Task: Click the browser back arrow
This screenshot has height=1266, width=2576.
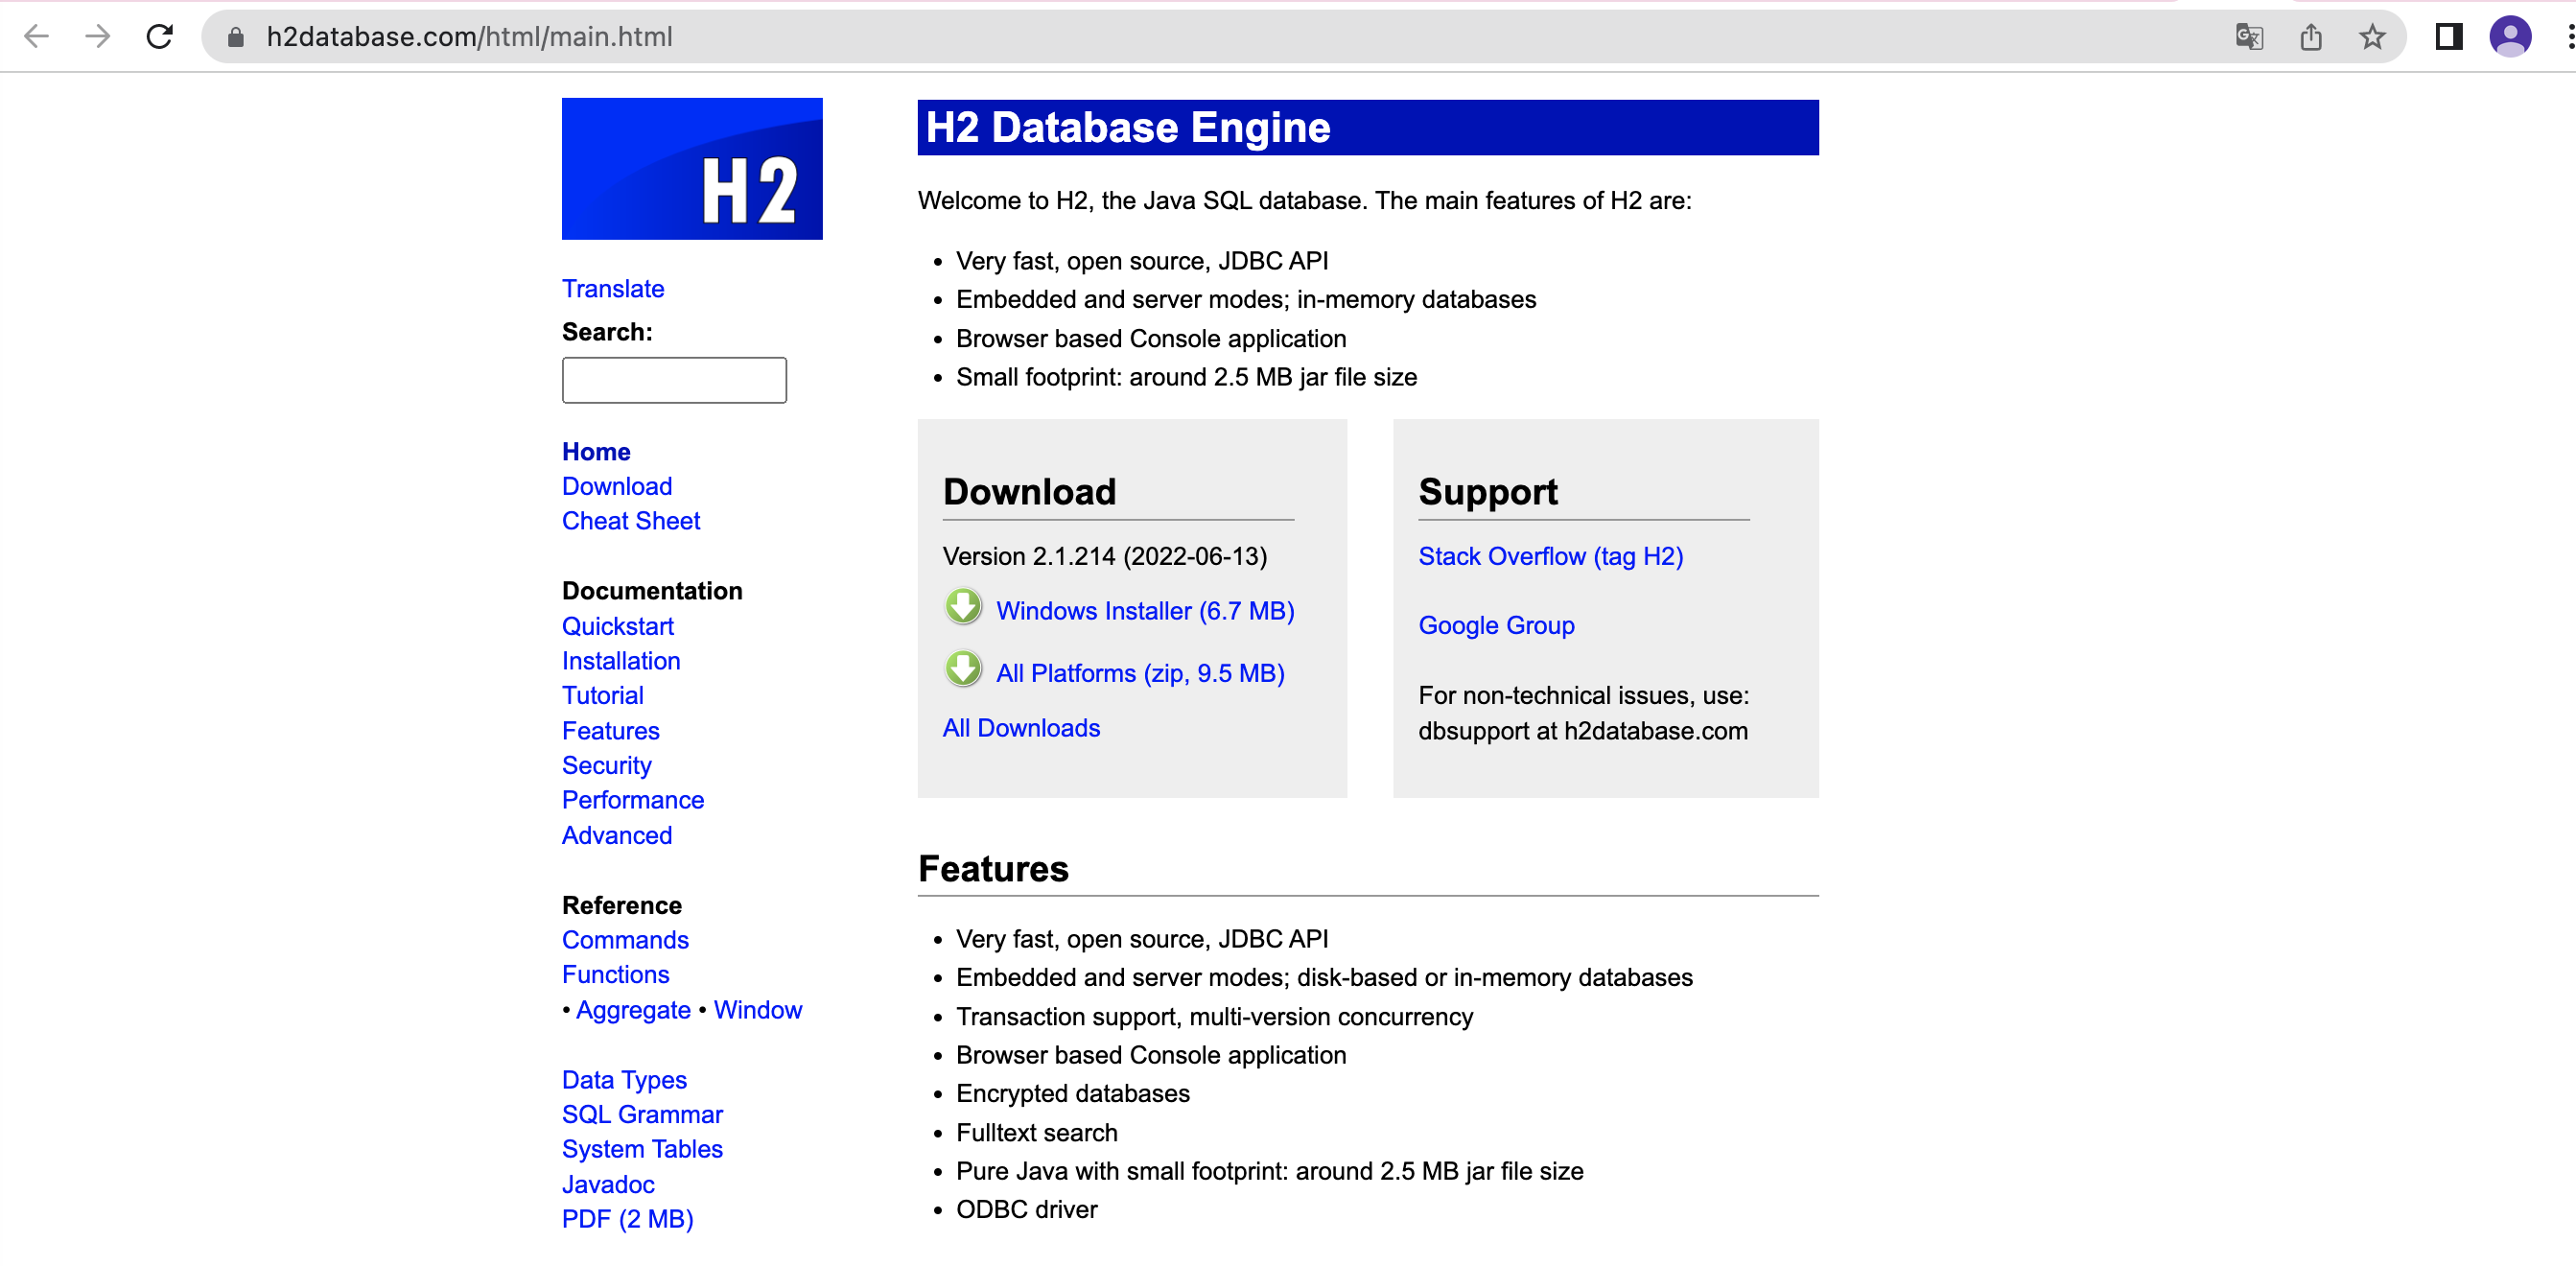Action: click(36, 37)
